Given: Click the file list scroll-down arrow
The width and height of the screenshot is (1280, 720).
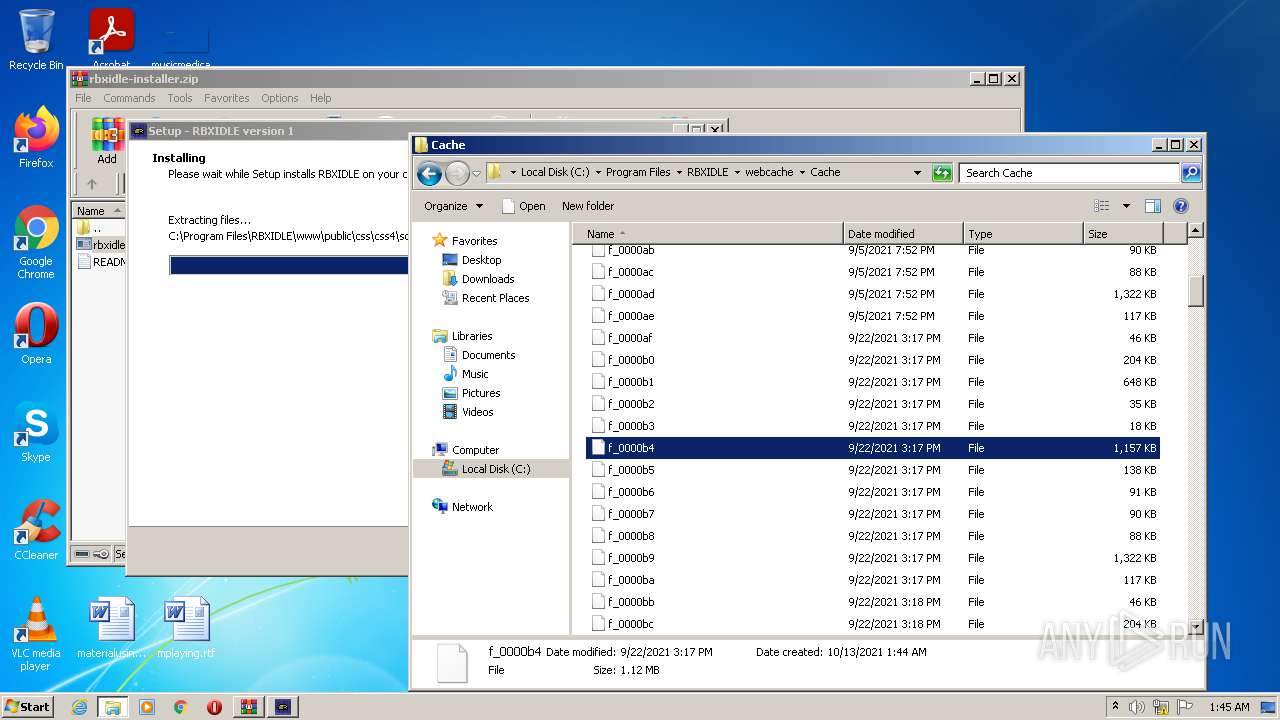Looking at the screenshot, I should pos(1195,626).
